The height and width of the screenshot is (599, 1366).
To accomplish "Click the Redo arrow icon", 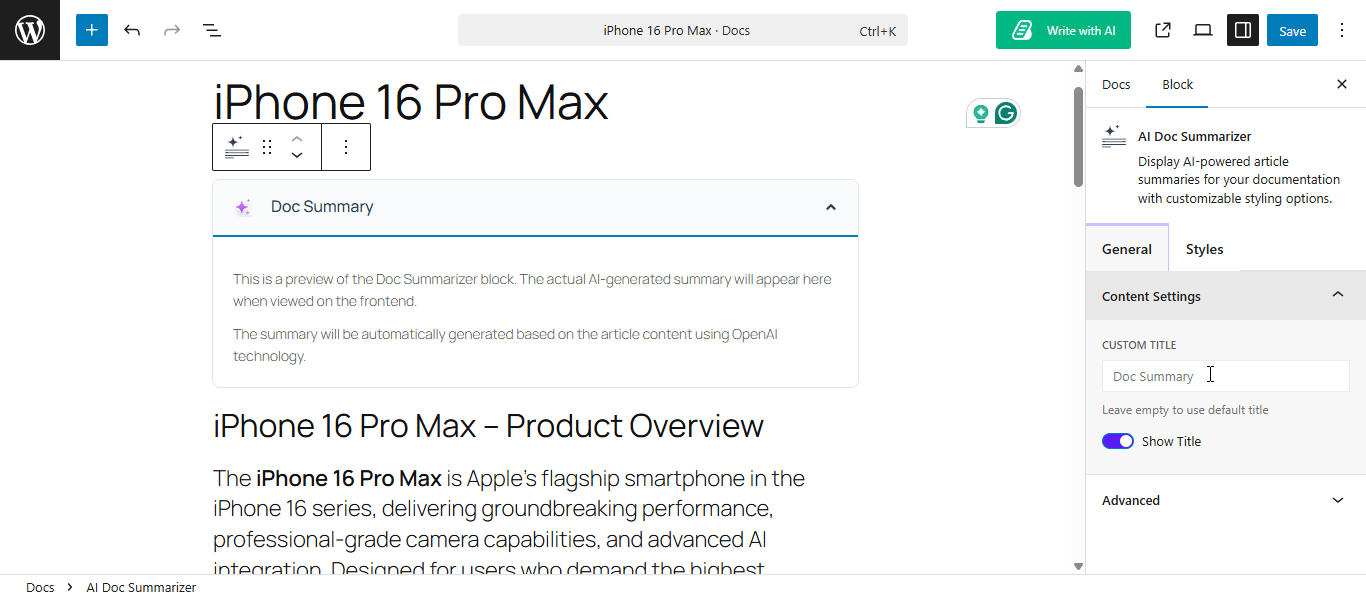I will (x=171, y=29).
